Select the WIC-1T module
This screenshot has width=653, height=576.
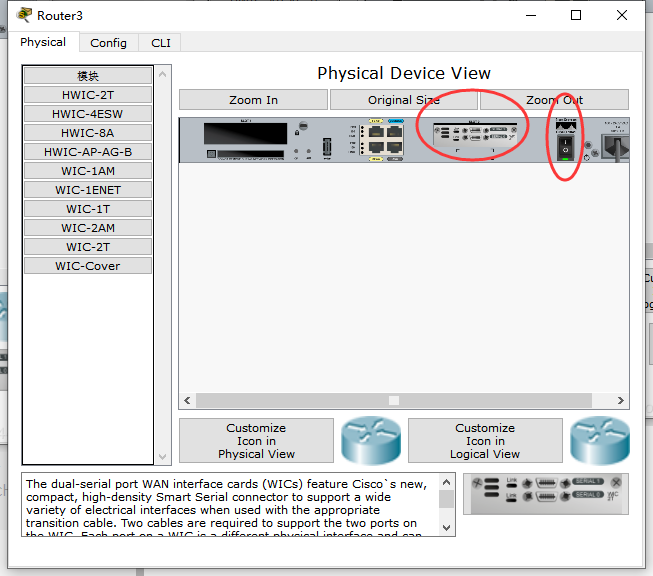[x=88, y=209]
